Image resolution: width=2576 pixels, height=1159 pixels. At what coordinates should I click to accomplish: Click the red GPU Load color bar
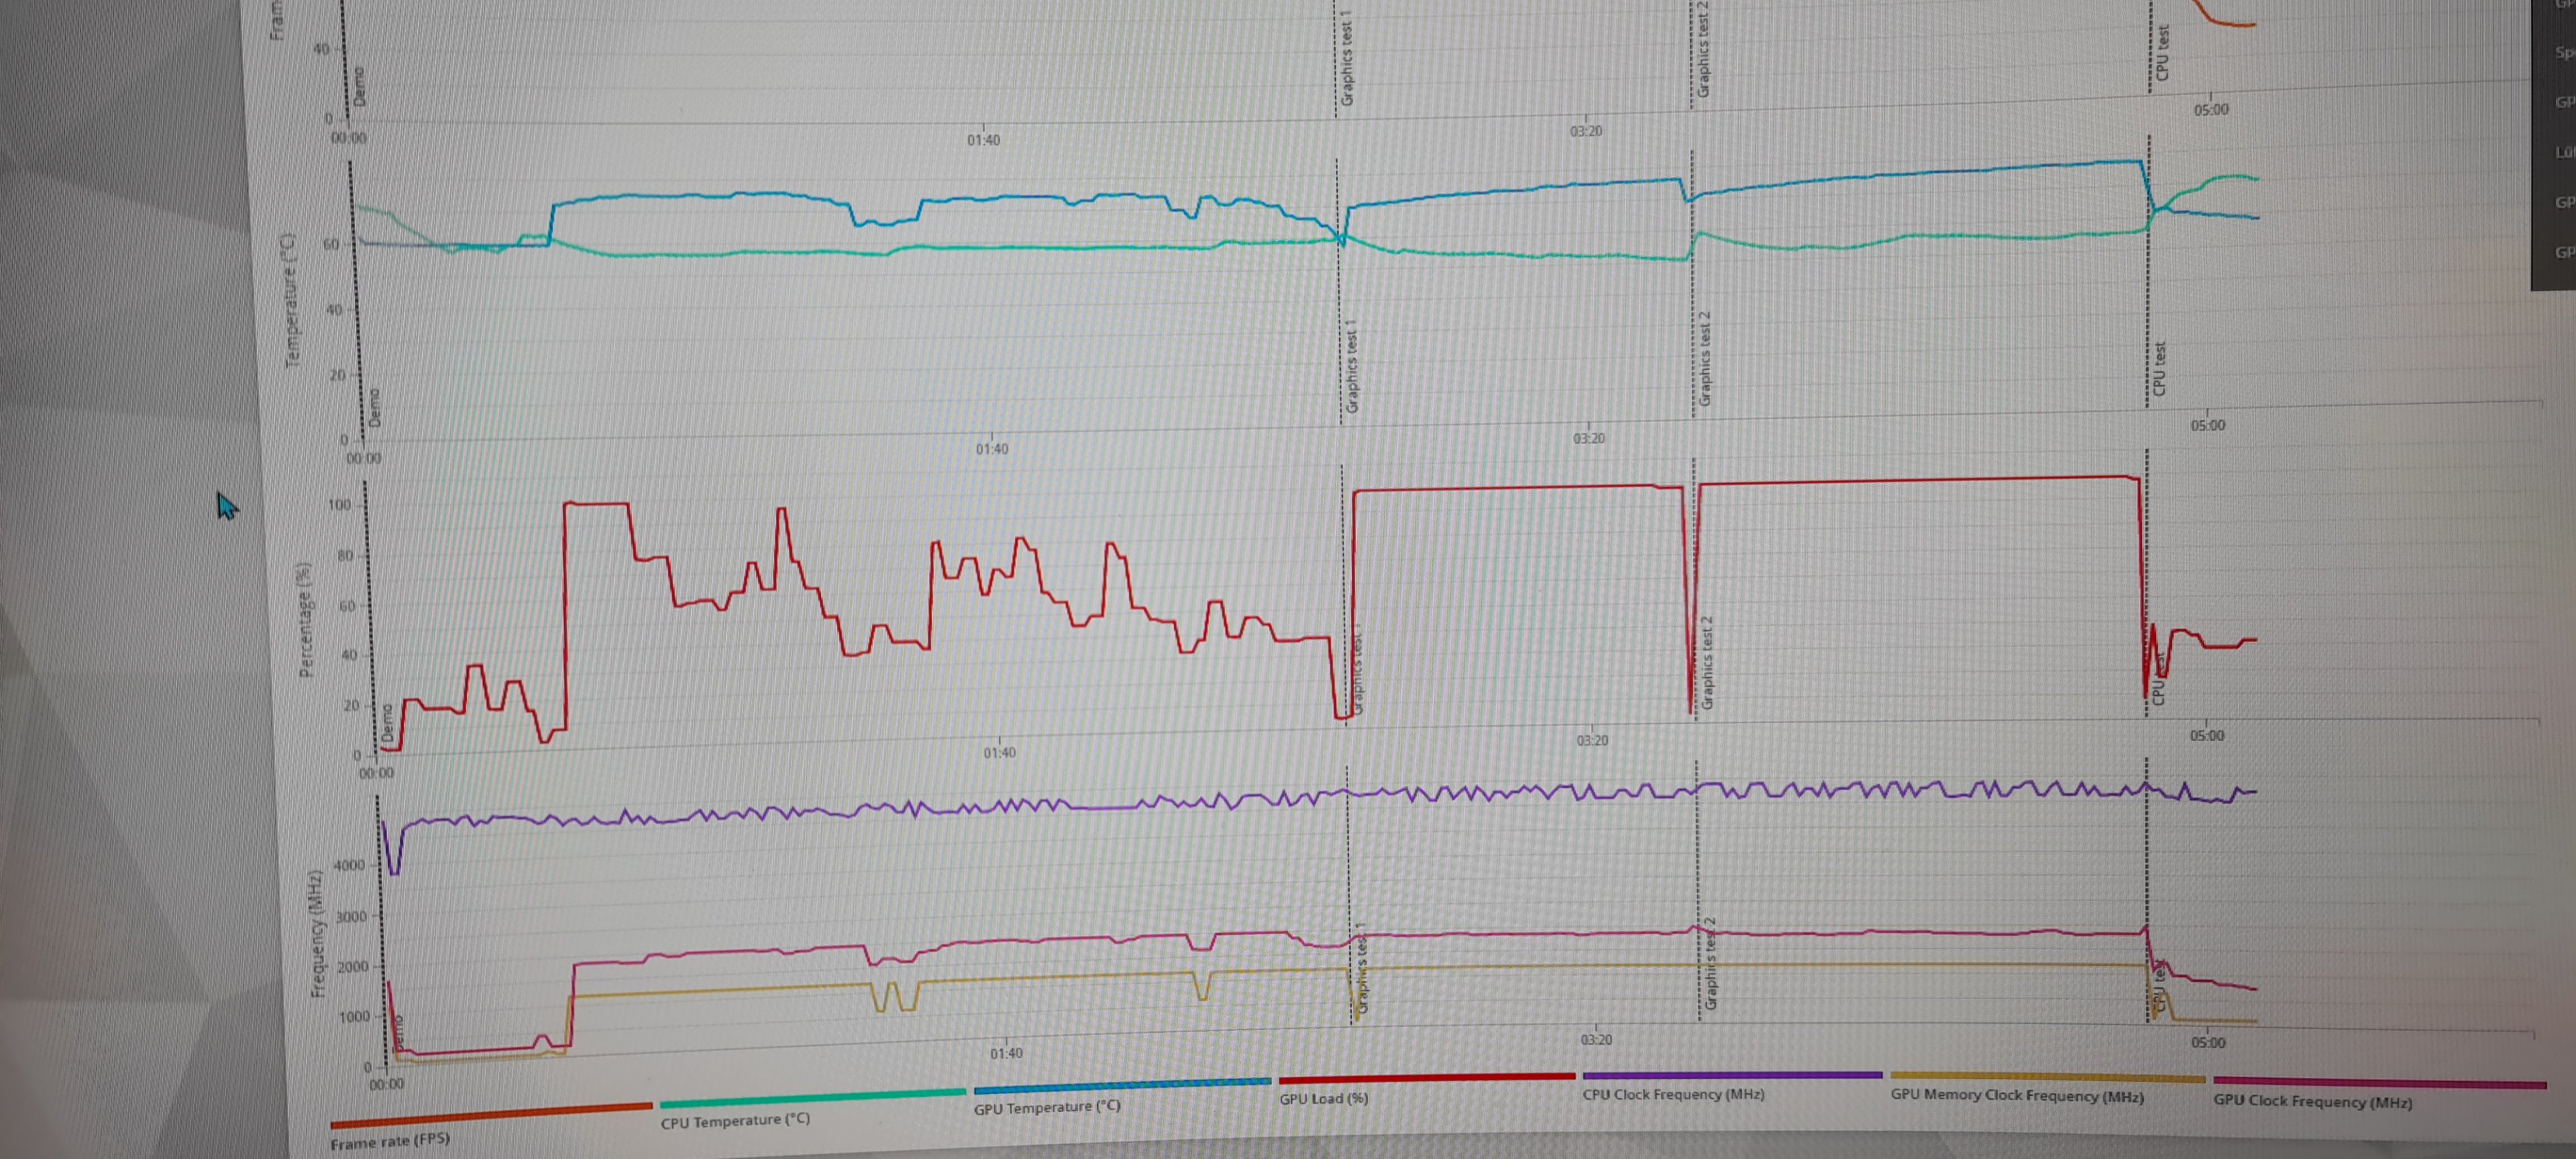click(x=1426, y=1078)
